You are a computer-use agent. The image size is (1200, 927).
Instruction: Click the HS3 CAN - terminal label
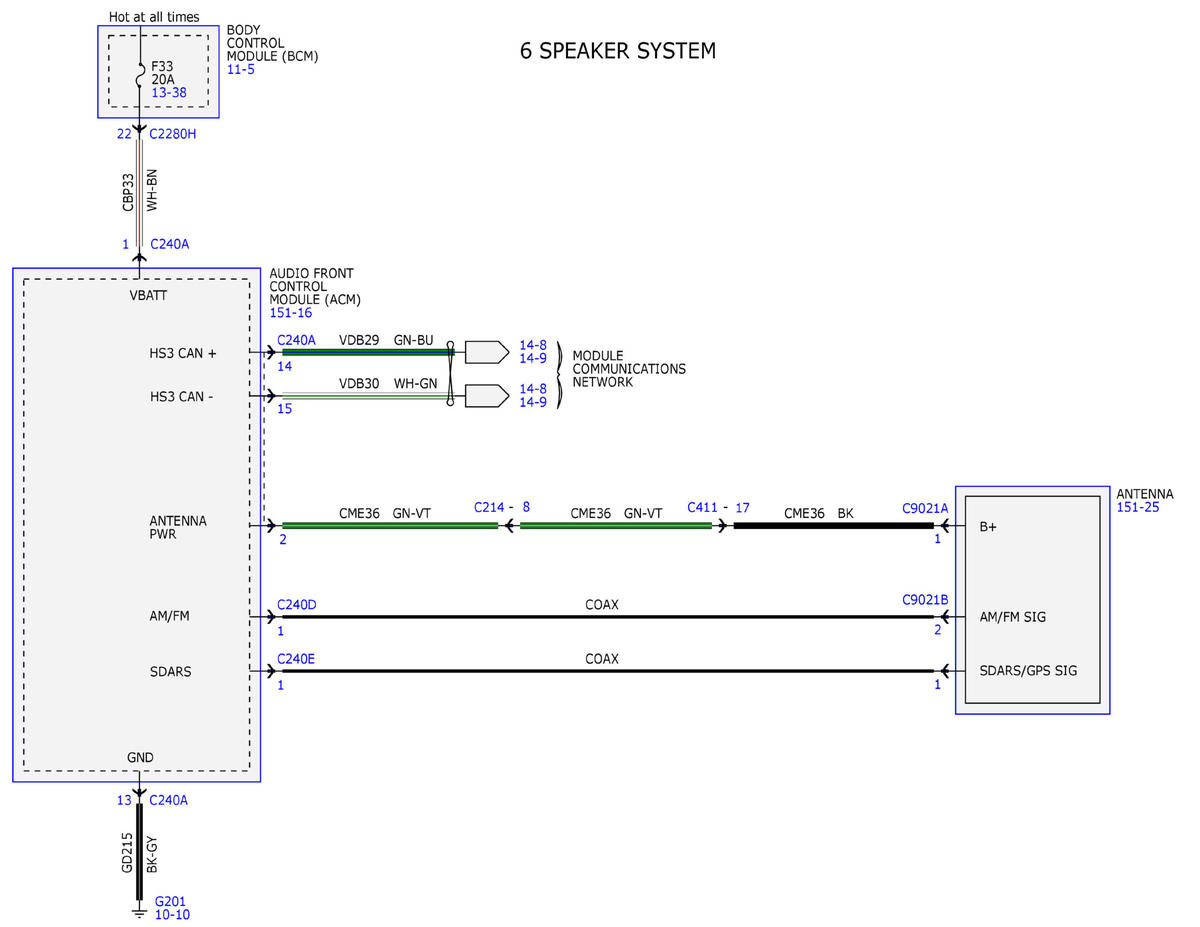[182, 397]
